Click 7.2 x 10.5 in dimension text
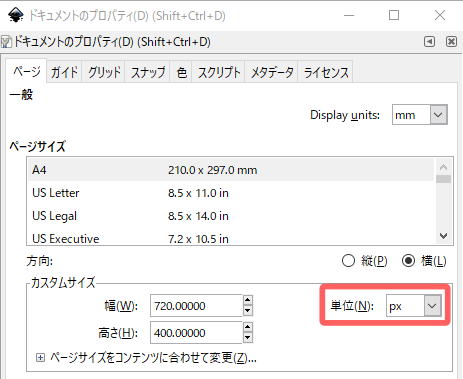Viewport: 463px width, 379px height. click(198, 239)
